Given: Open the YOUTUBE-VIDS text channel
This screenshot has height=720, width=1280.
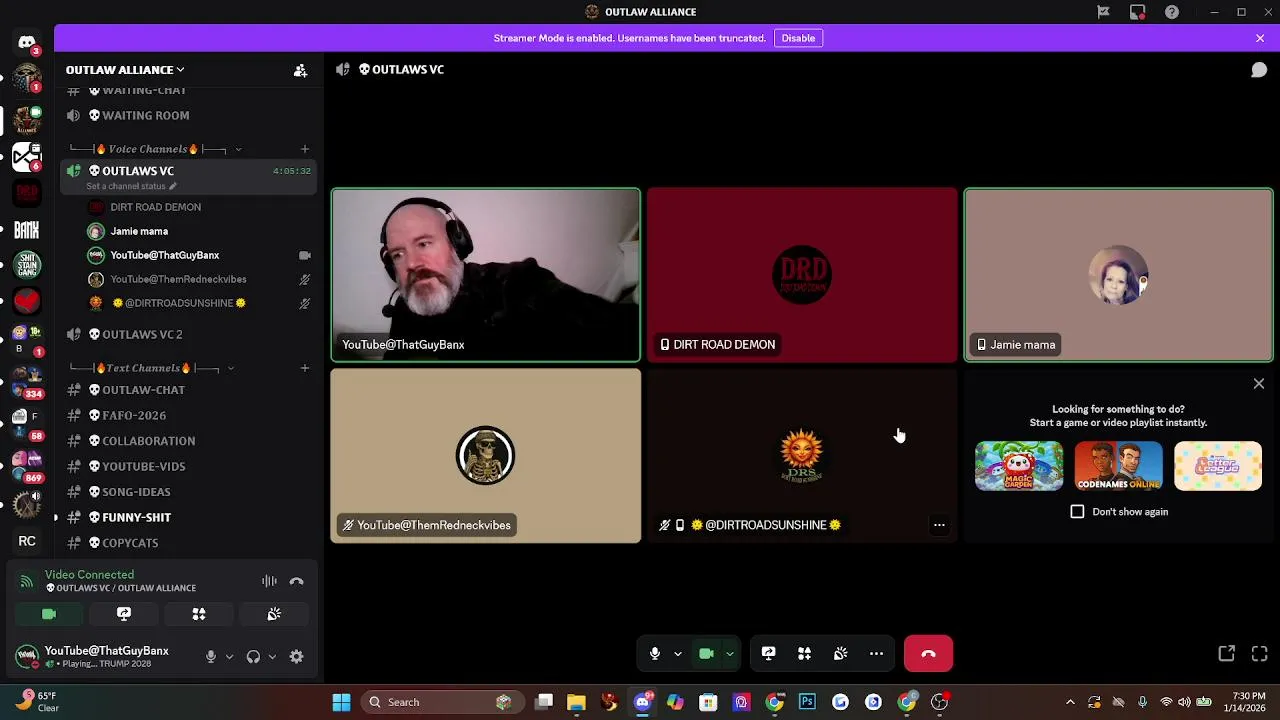Looking at the screenshot, I should pos(189,466).
